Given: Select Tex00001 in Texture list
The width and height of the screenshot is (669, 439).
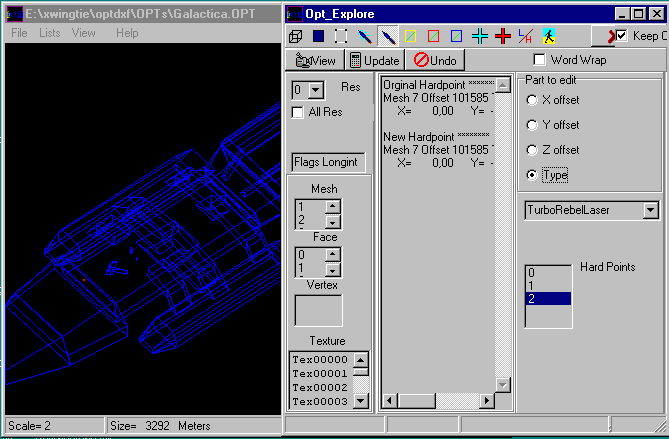Looking at the screenshot, I should [321, 373].
